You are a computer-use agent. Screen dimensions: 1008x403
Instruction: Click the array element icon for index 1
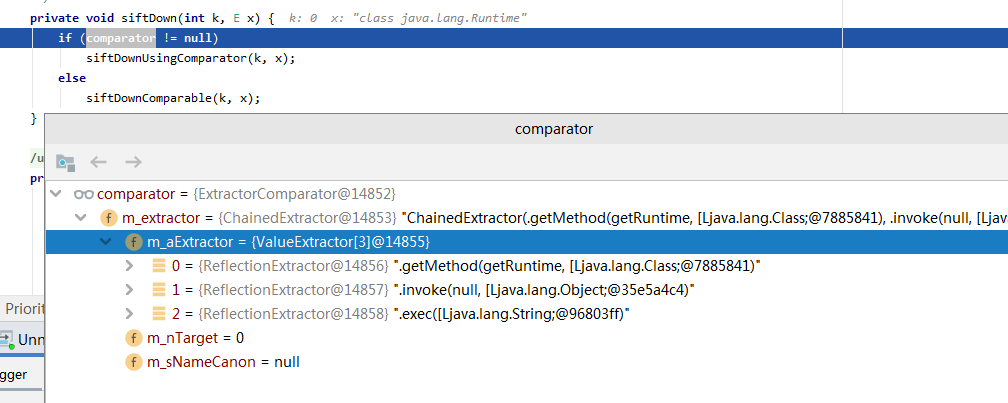pos(159,290)
